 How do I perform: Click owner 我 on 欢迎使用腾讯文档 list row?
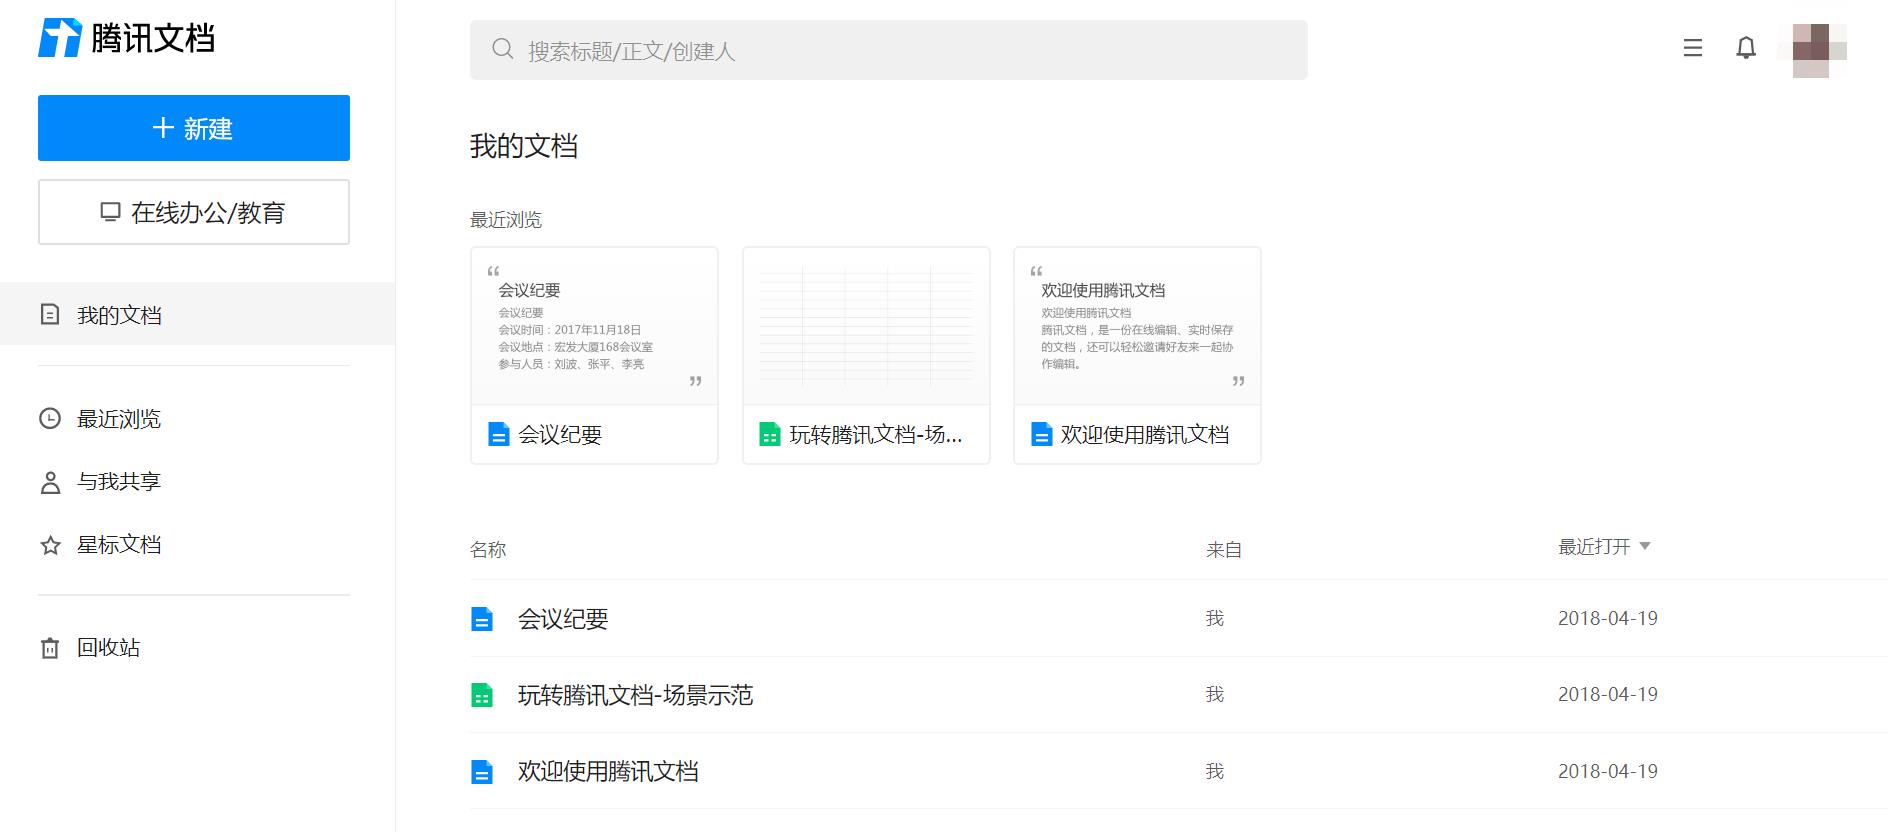(x=1215, y=772)
